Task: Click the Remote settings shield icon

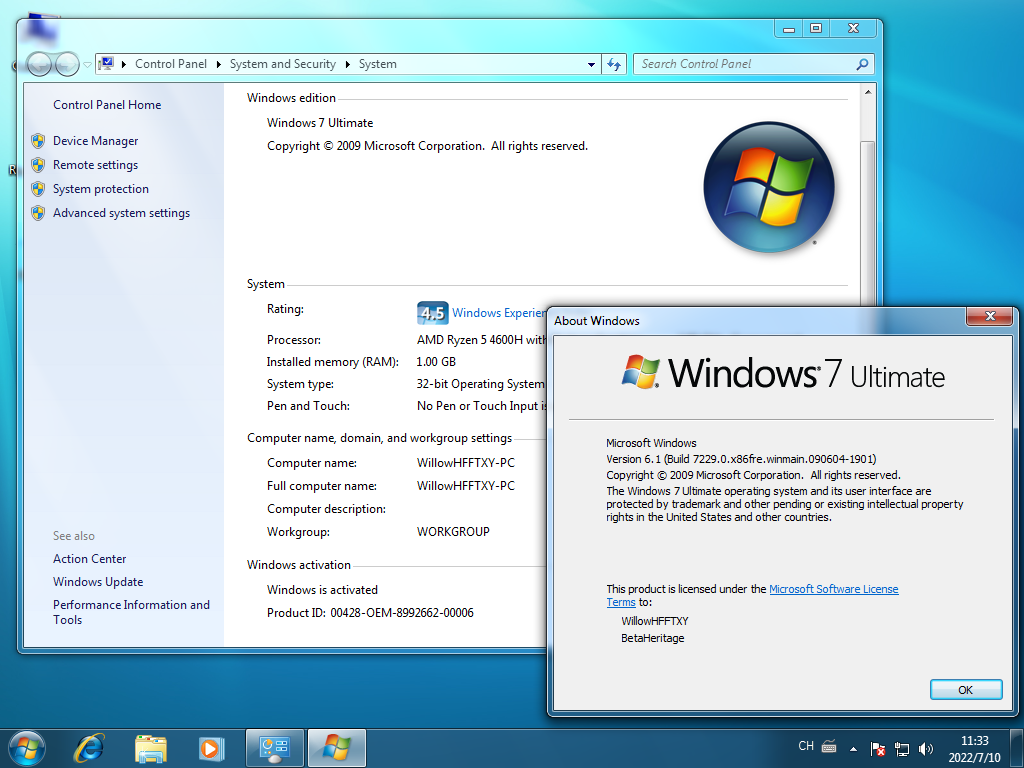Action: point(38,165)
